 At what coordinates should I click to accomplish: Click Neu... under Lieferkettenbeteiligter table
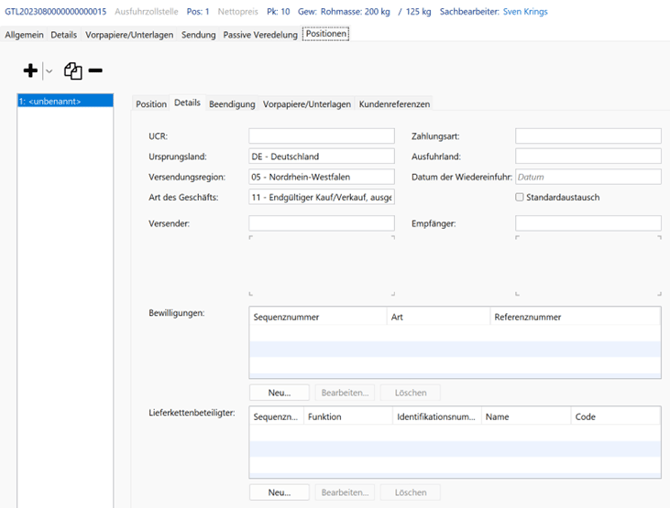coord(279,492)
